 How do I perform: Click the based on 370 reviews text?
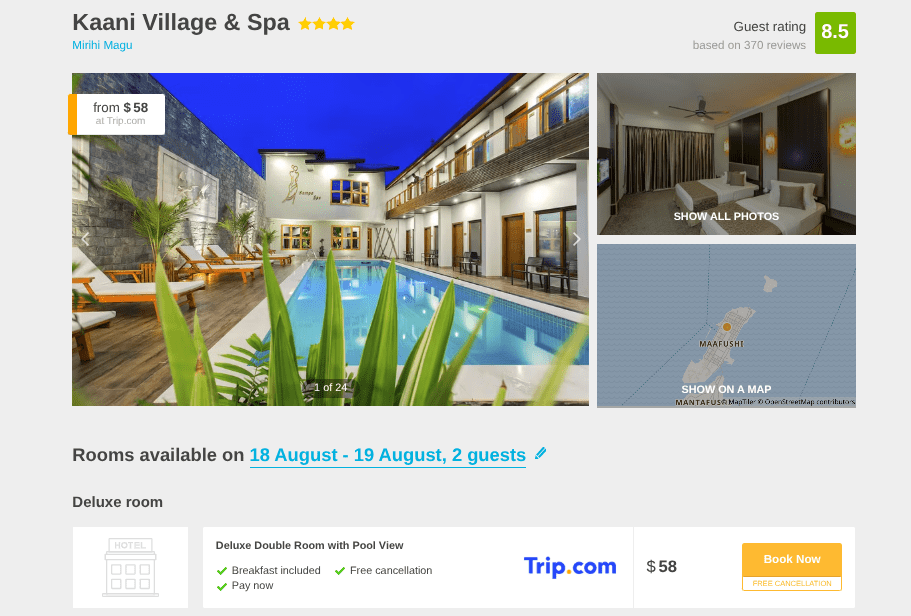click(x=749, y=45)
